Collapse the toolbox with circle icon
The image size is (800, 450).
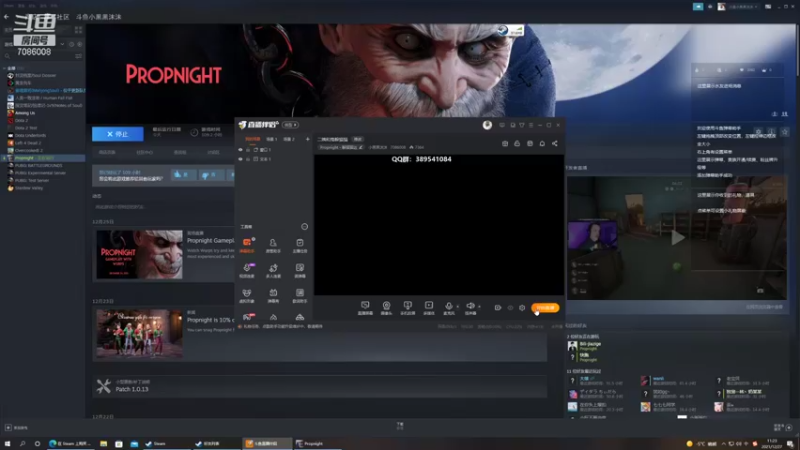304,227
